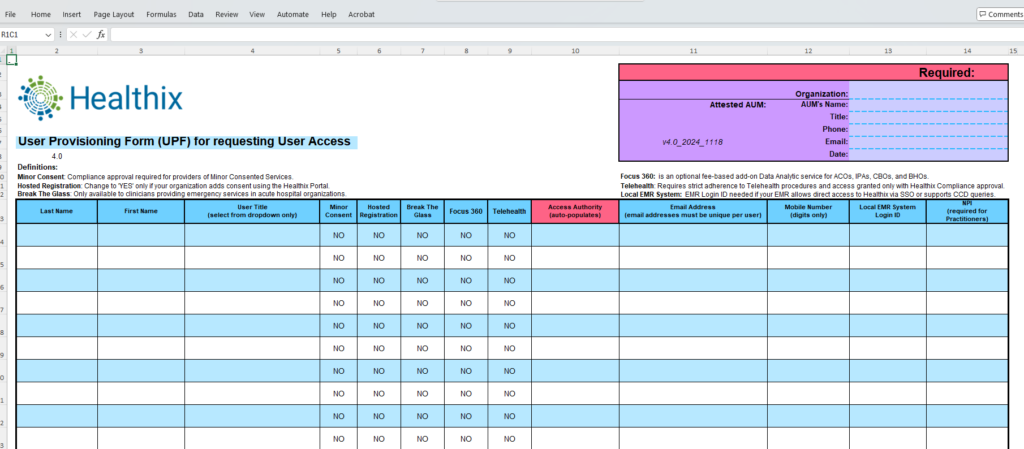The image size is (1024, 449).
Task: Click the Name Box showing R1C1
Action: click(22, 35)
